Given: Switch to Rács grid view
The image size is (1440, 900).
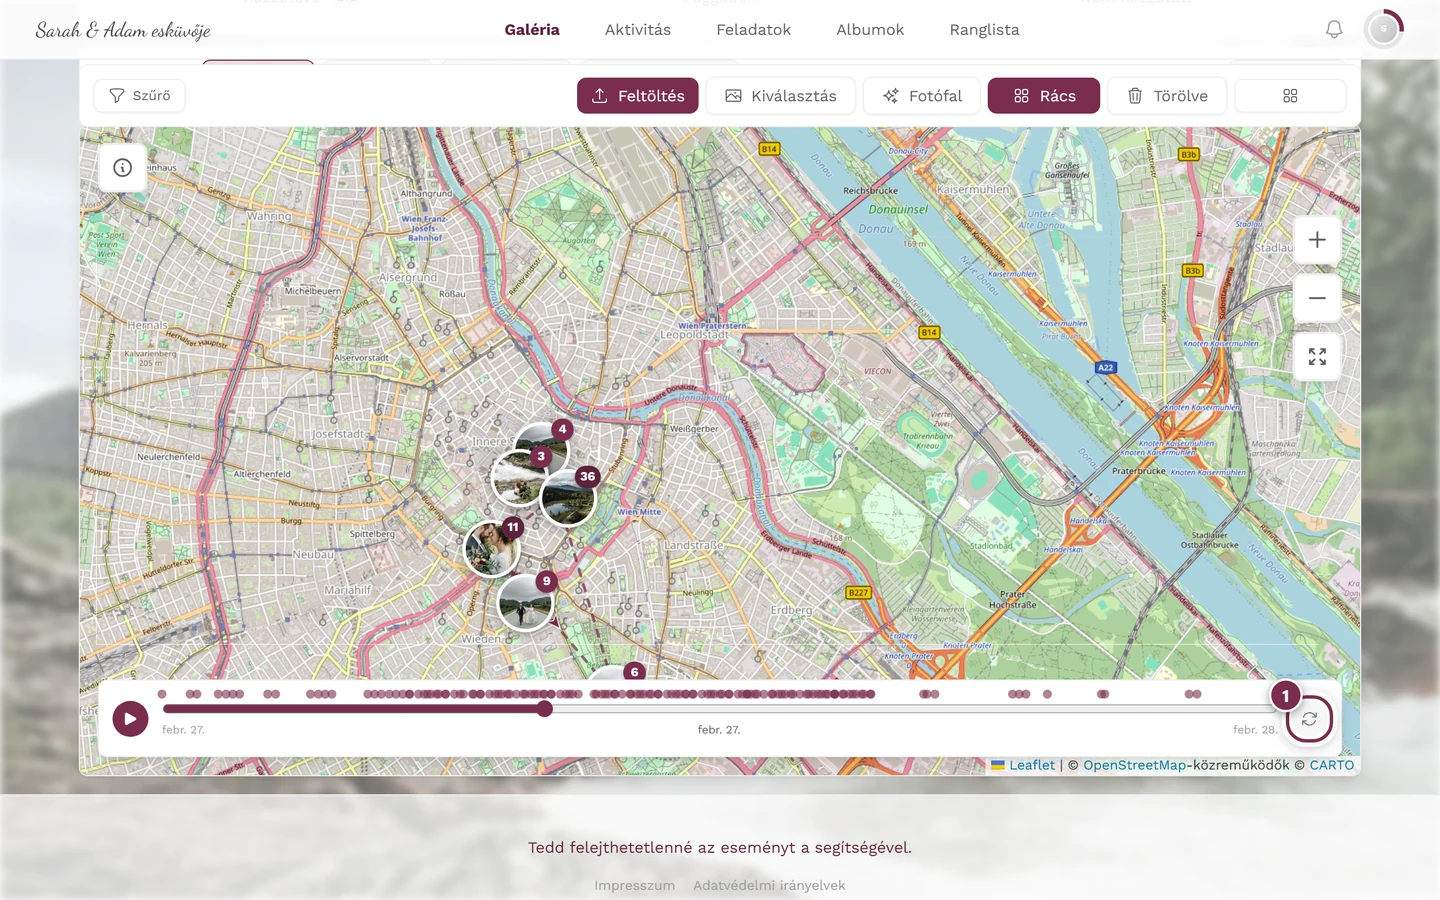Looking at the screenshot, I should (x=1044, y=96).
